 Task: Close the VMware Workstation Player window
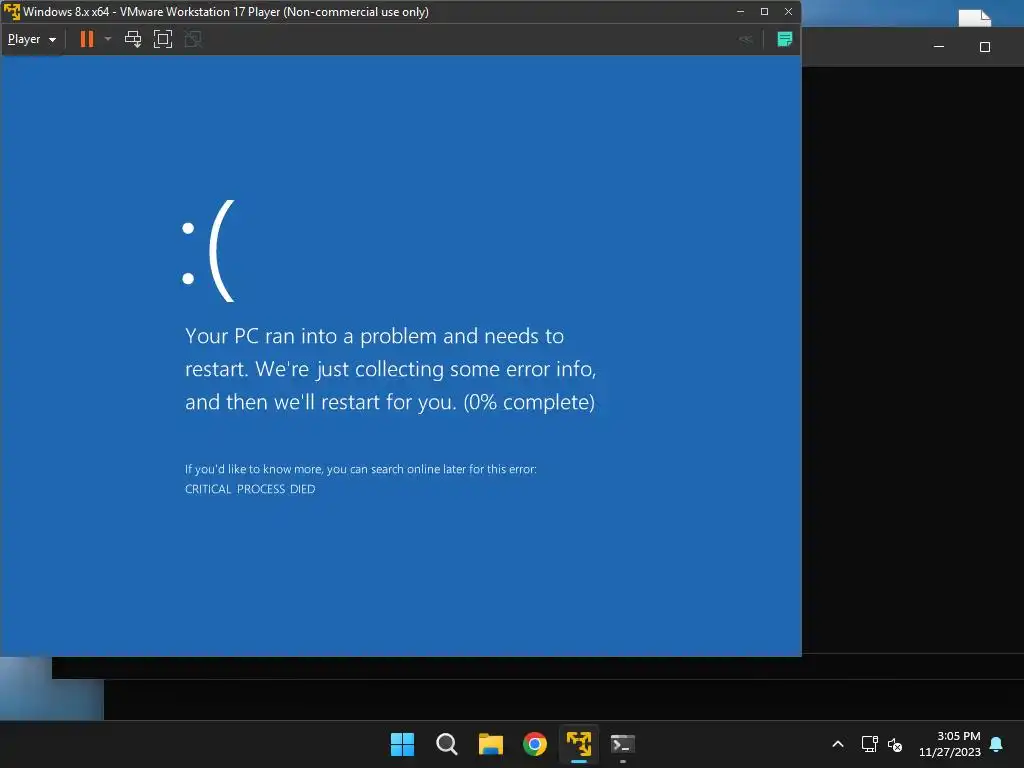(788, 12)
